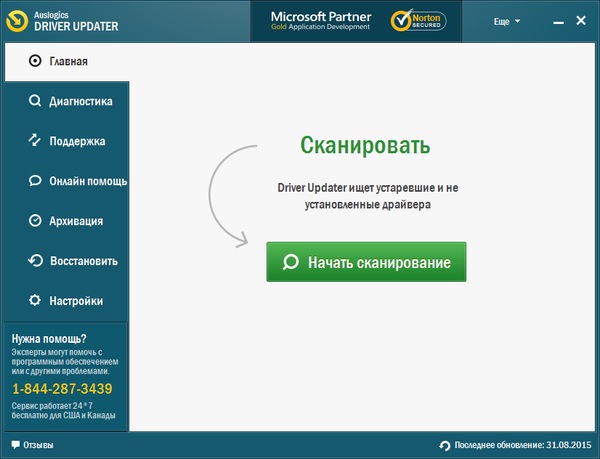The image size is (600, 459).
Task: Click the Главная target icon
Action: coord(35,61)
